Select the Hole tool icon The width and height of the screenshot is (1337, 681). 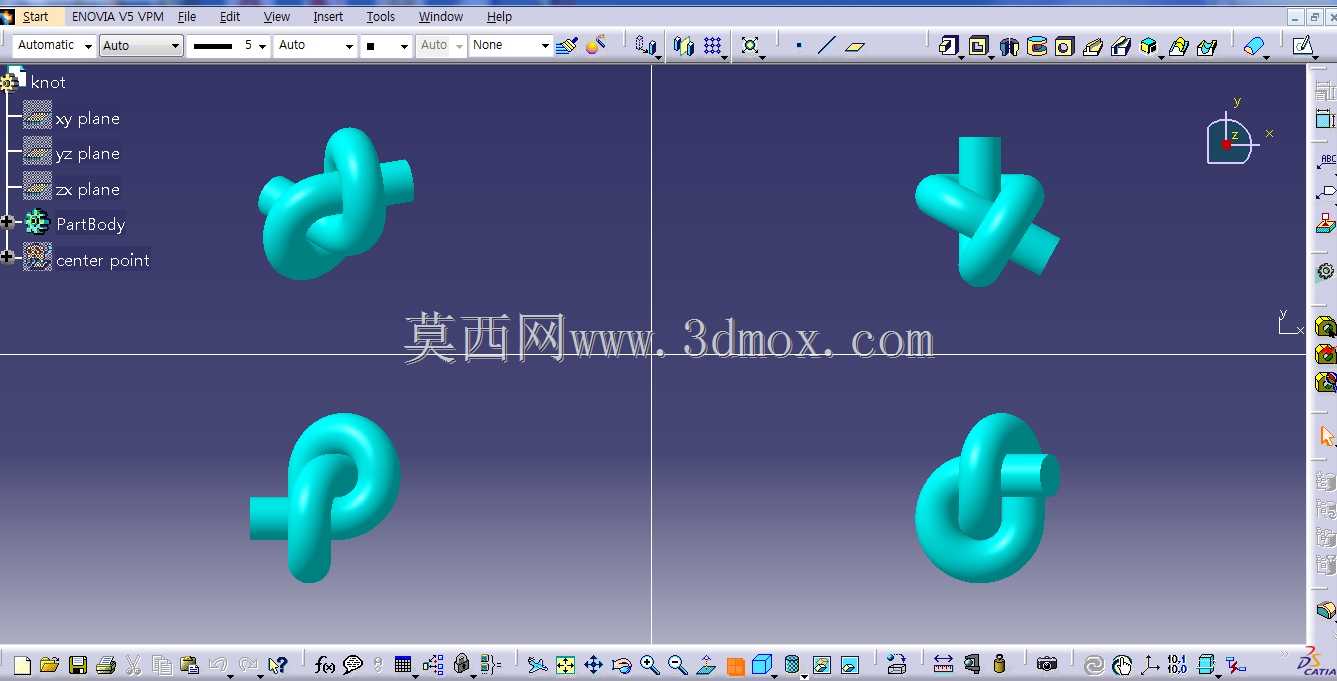1064,46
